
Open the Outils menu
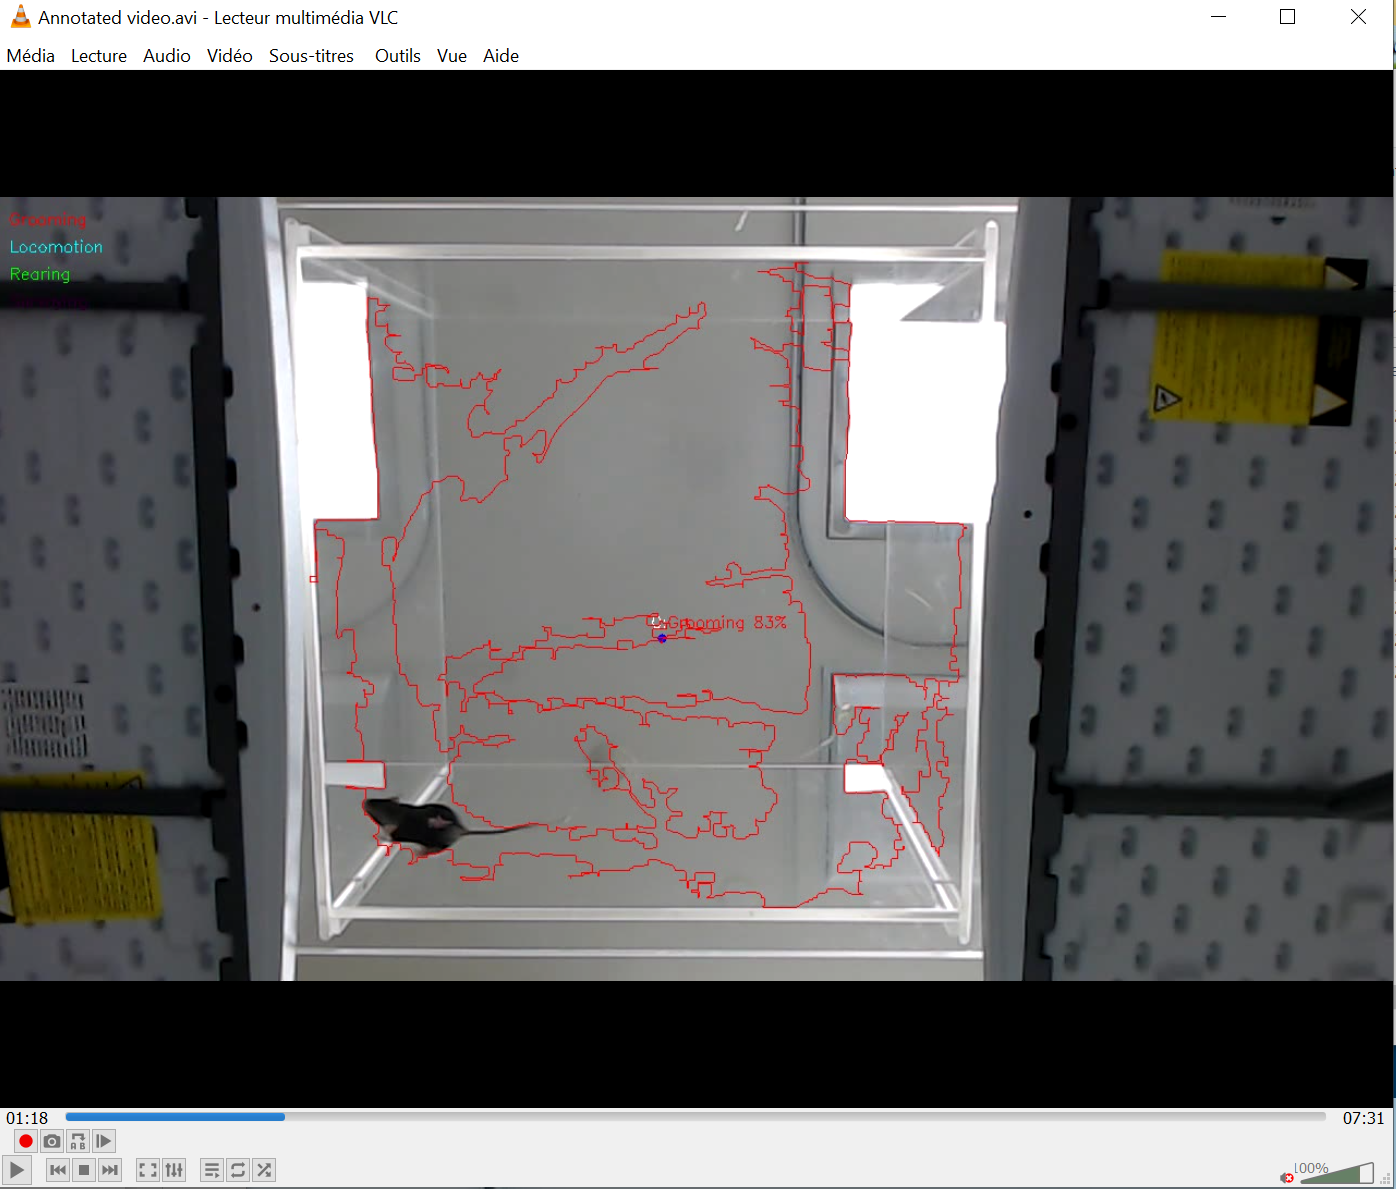point(397,56)
